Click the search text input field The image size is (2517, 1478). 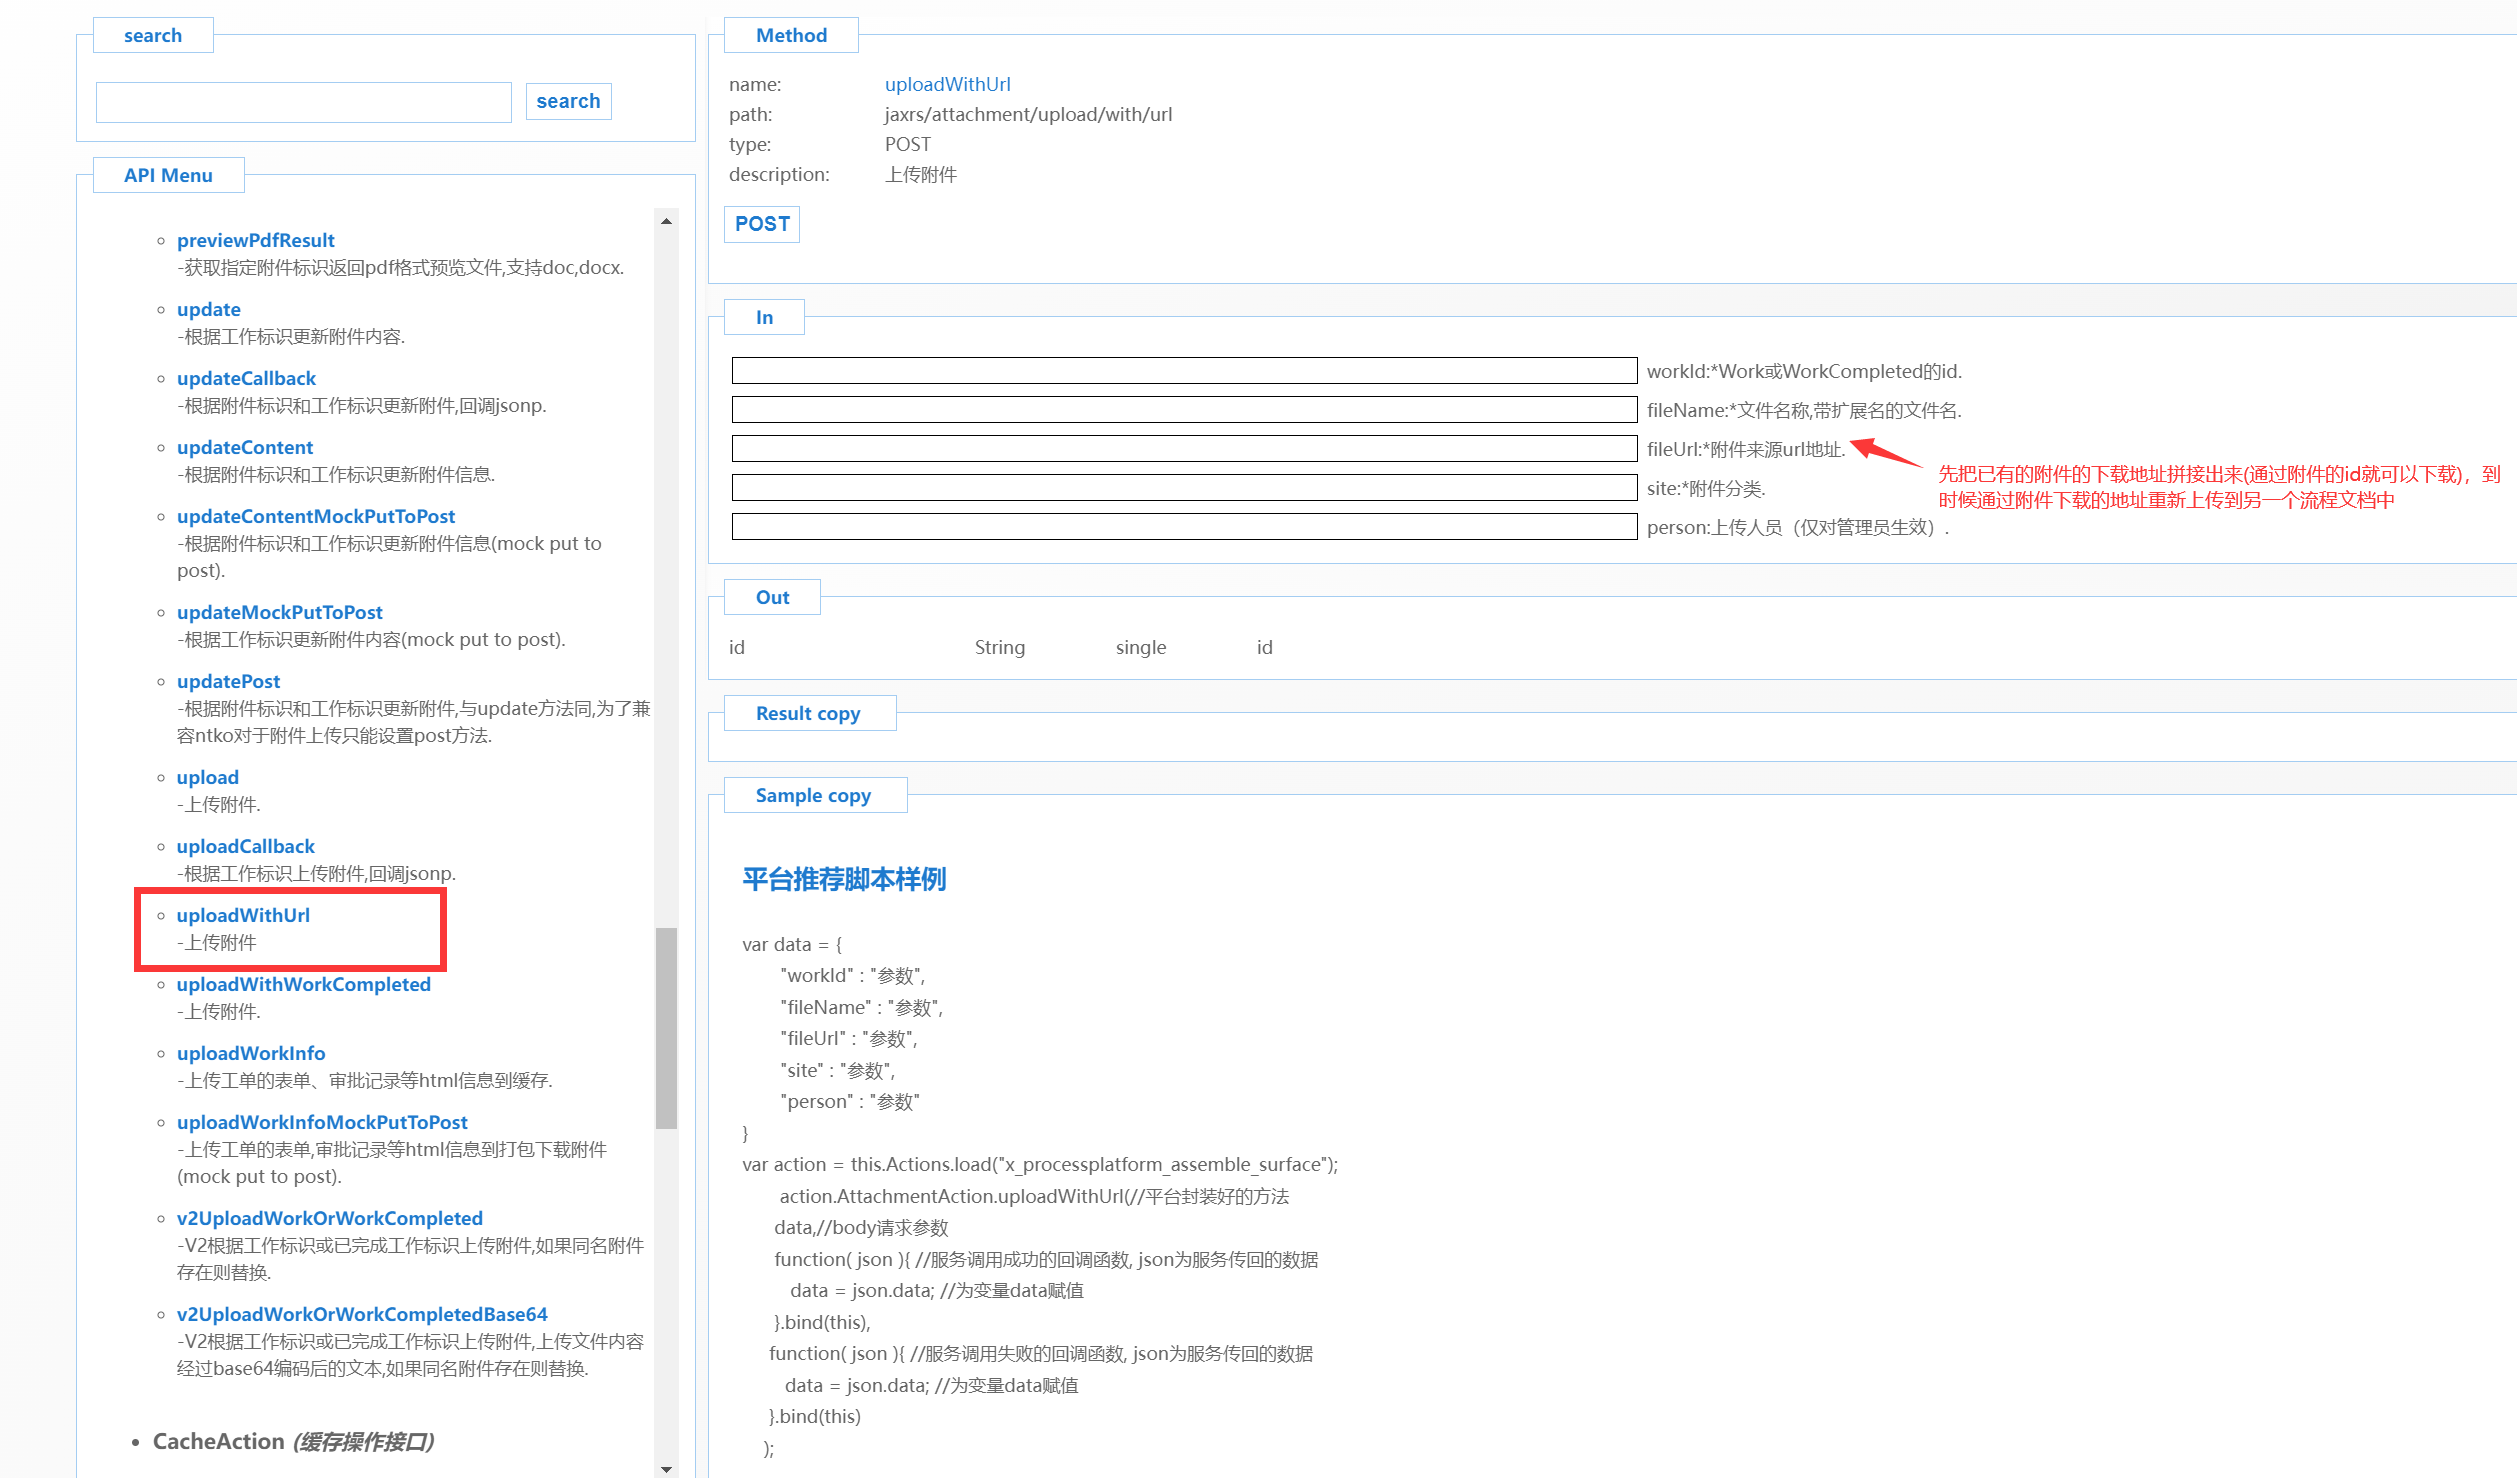[303, 102]
